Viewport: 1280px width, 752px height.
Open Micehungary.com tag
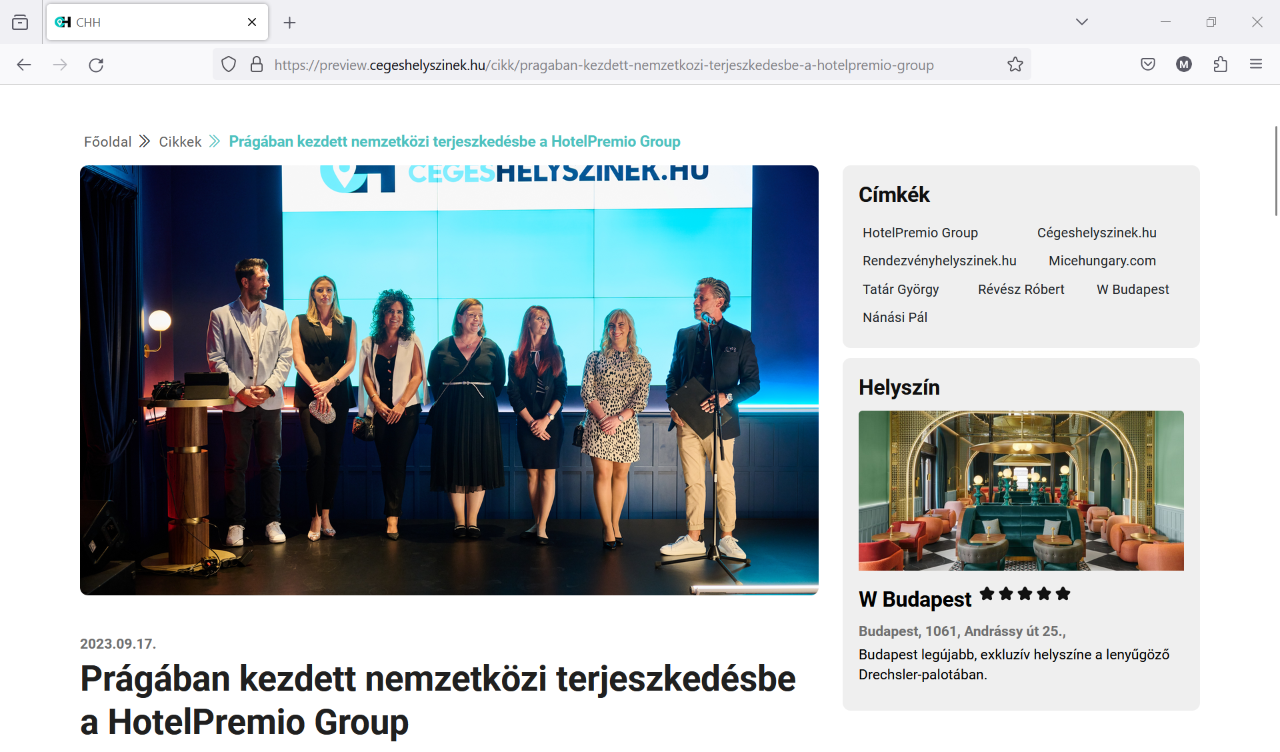pos(1102,261)
